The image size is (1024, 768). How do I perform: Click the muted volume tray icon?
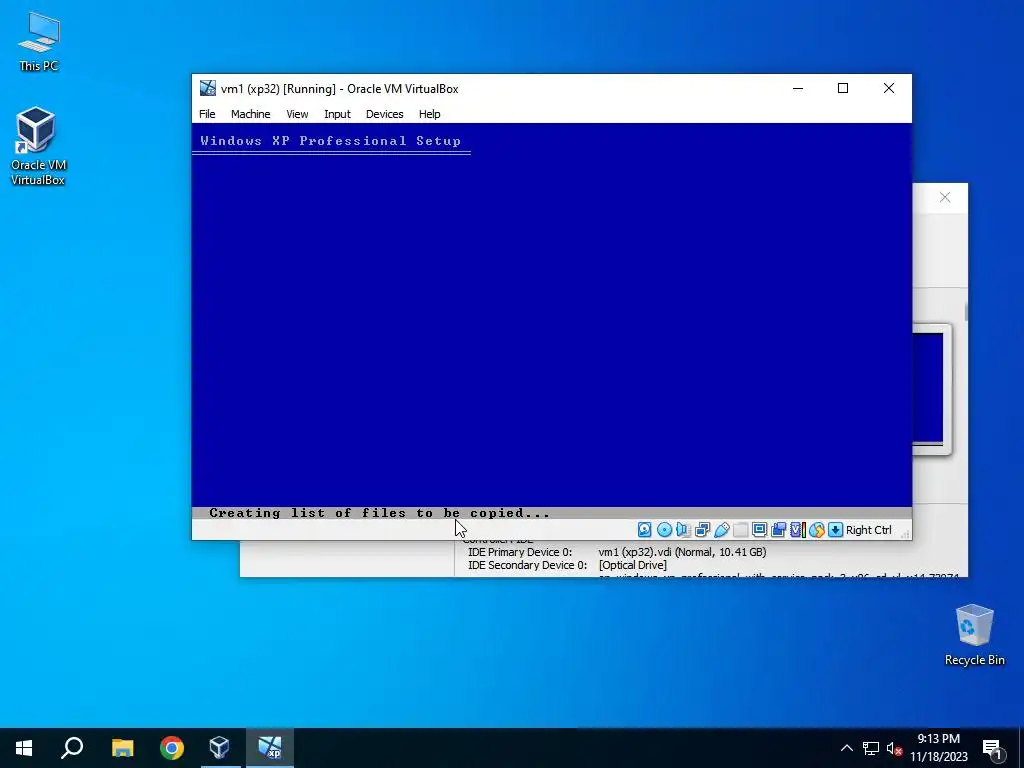point(894,748)
